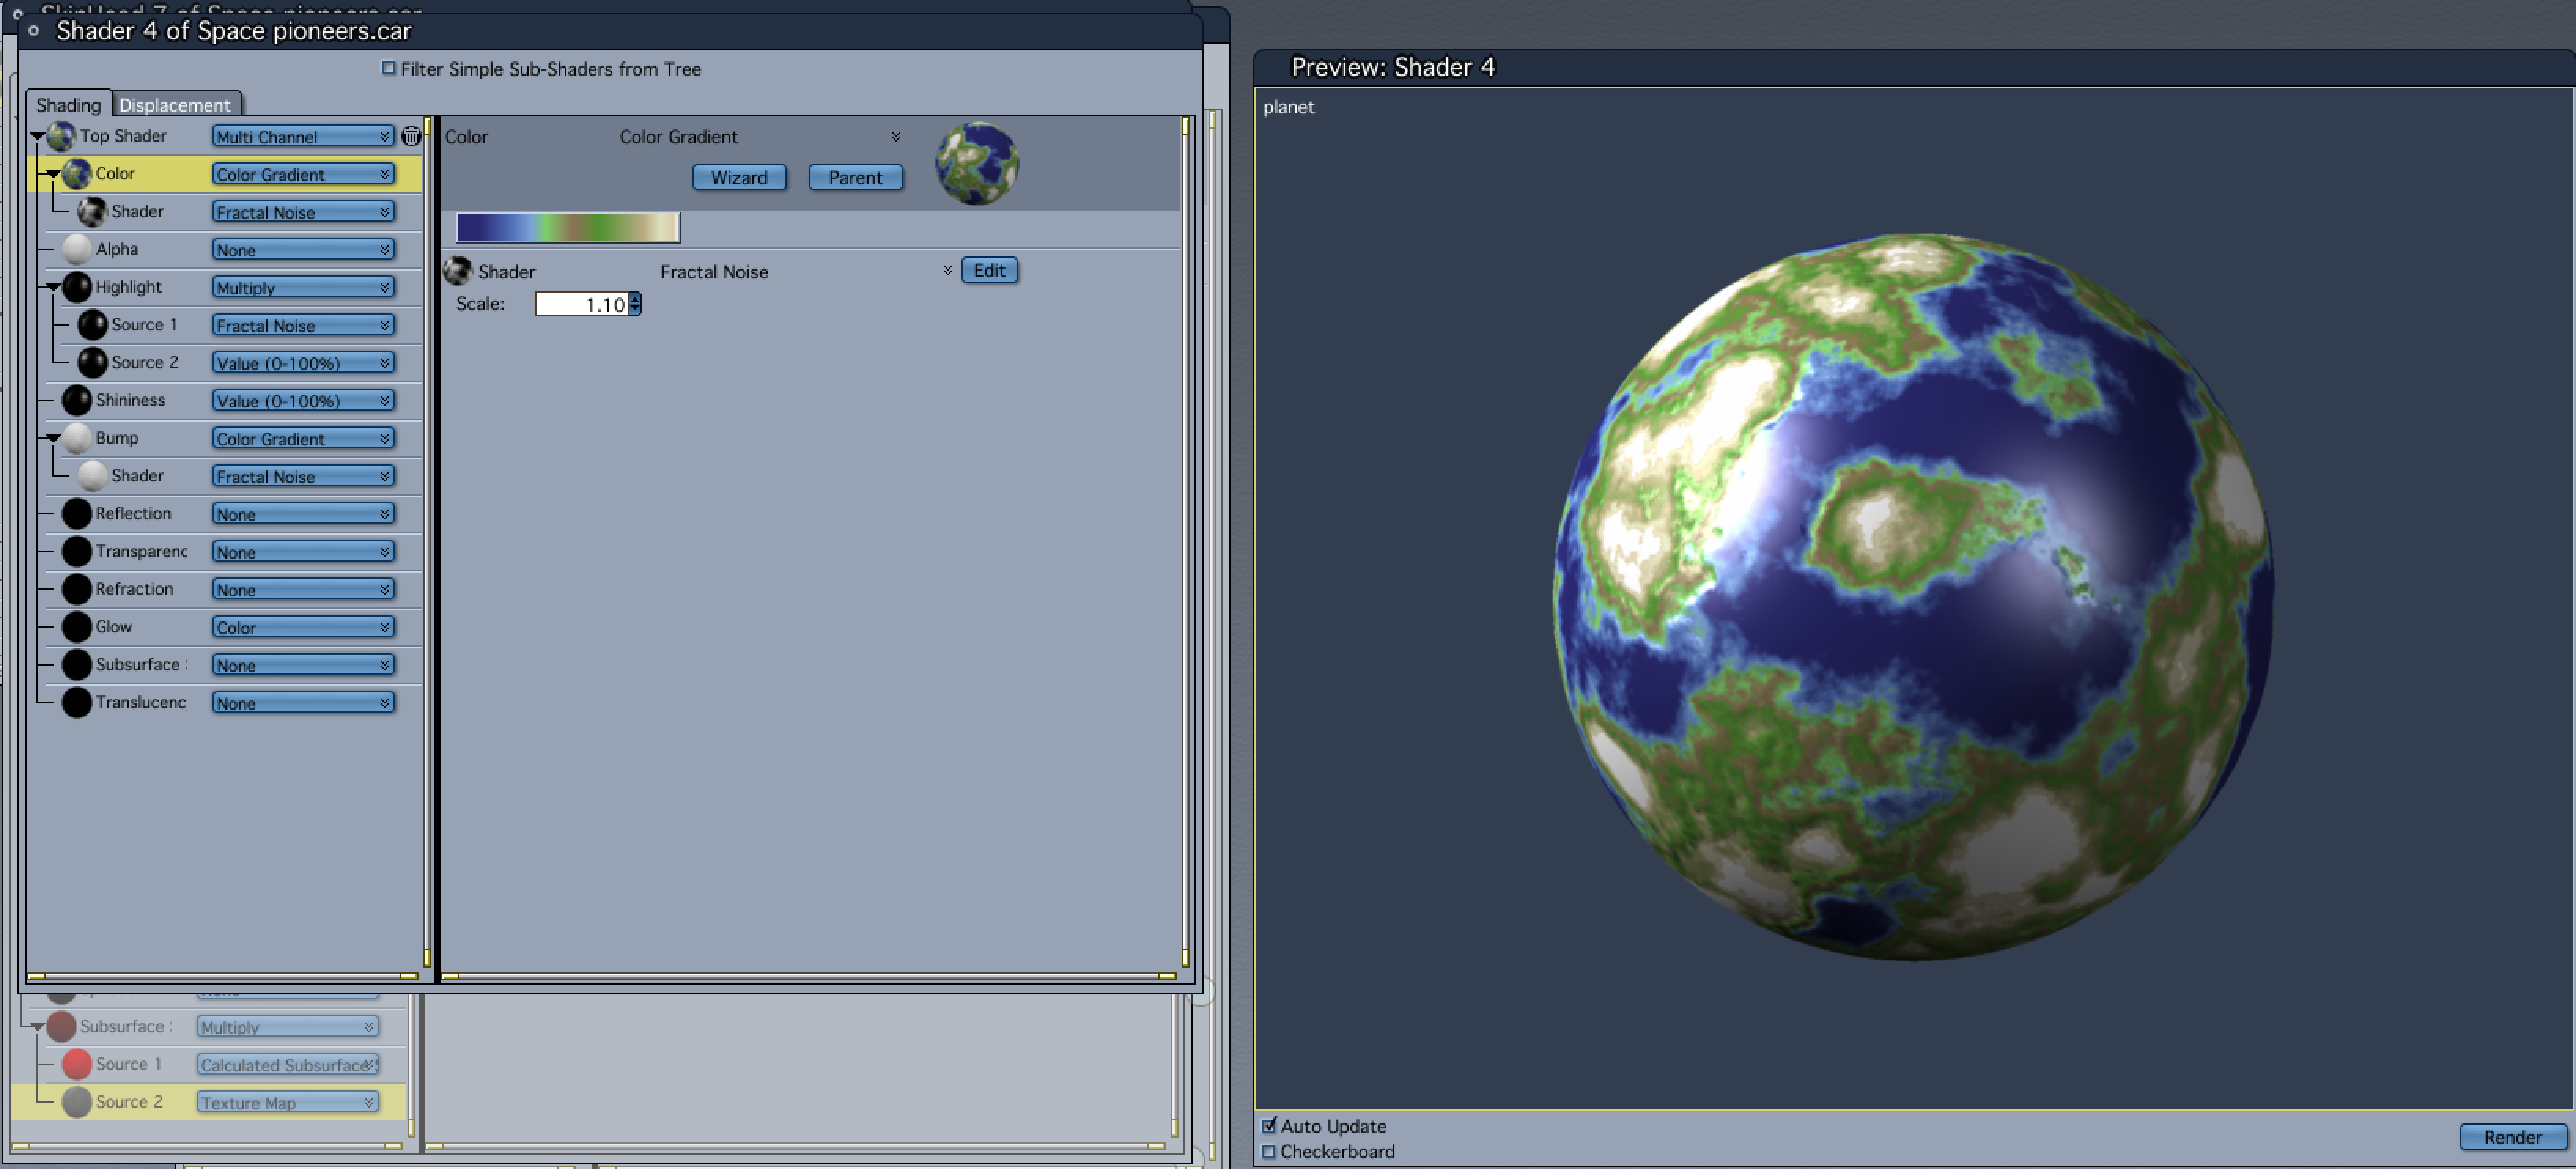This screenshot has height=1169, width=2576.
Task: Collapse the Highlight tree node
Action: (x=53, y=288)
